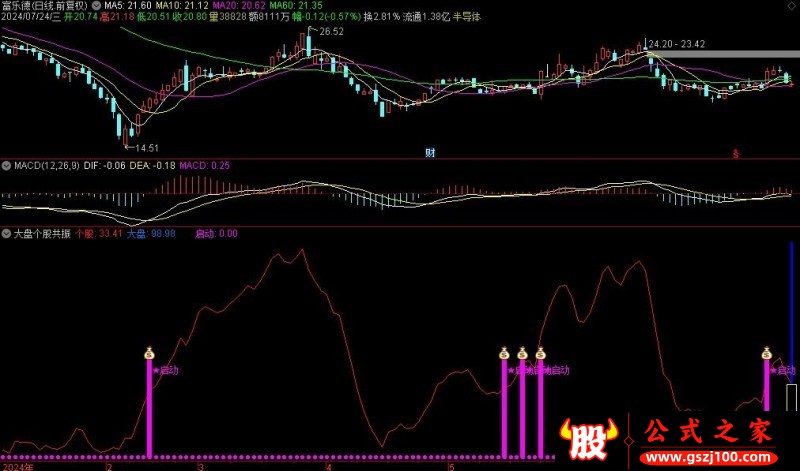Screen dimensions: 800x471
Task: Click the money bag icon at the latest signal
Action: [766, 353]
